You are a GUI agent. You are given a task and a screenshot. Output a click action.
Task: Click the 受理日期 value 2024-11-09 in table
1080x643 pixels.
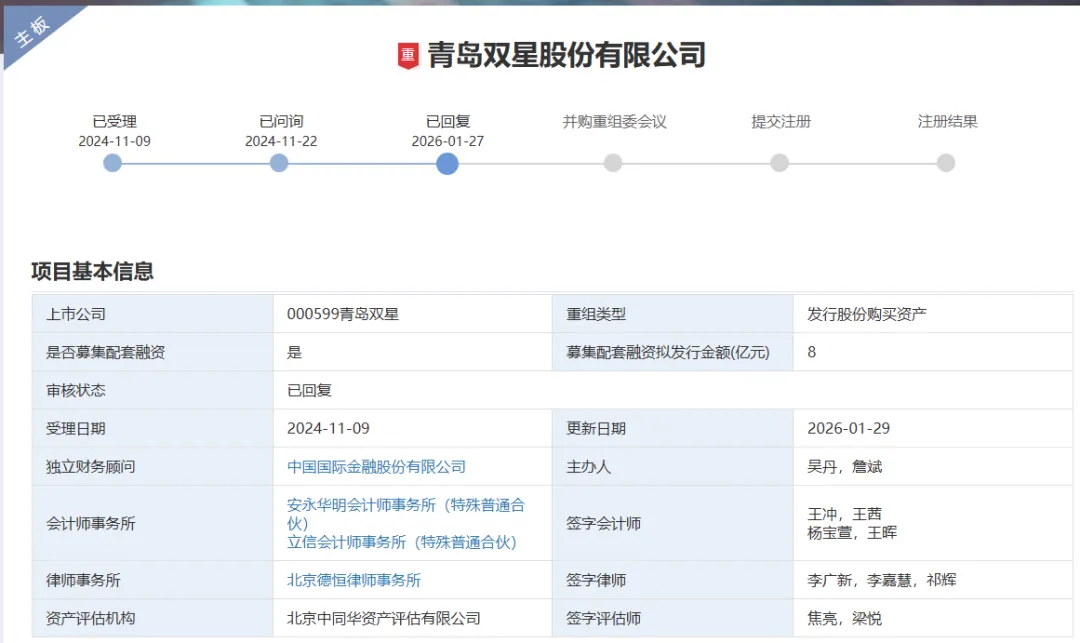coord(328,428)
